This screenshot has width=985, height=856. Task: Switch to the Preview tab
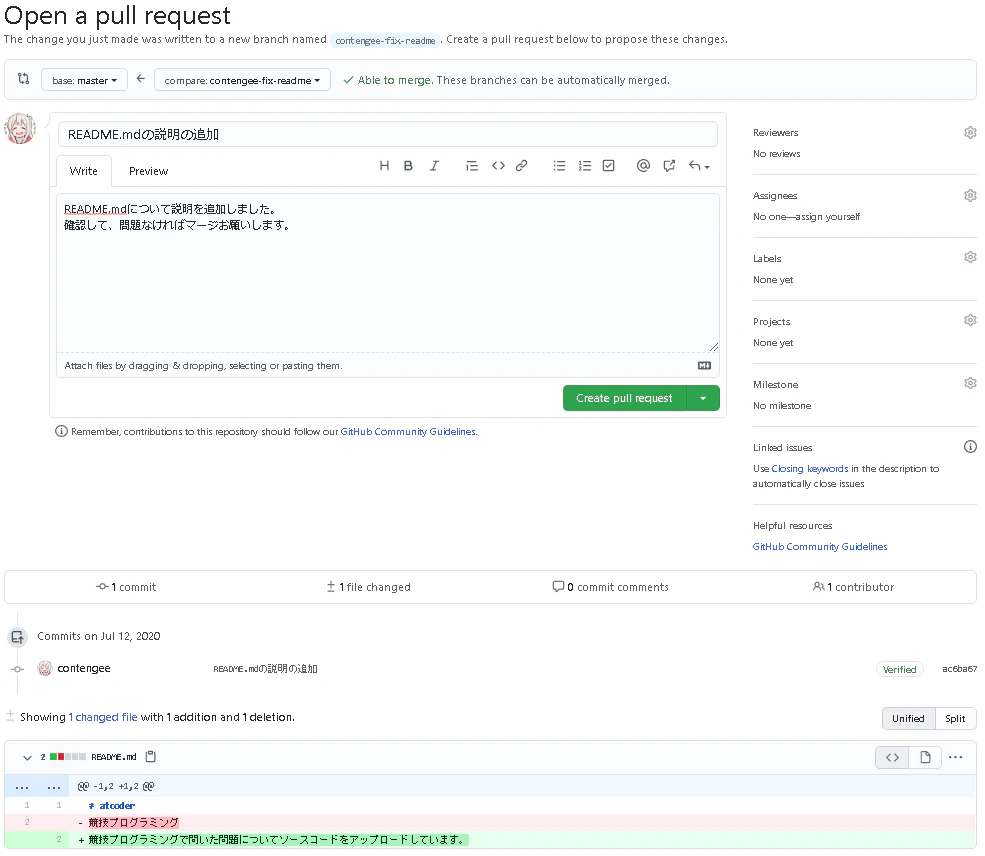tap(148, 171)
